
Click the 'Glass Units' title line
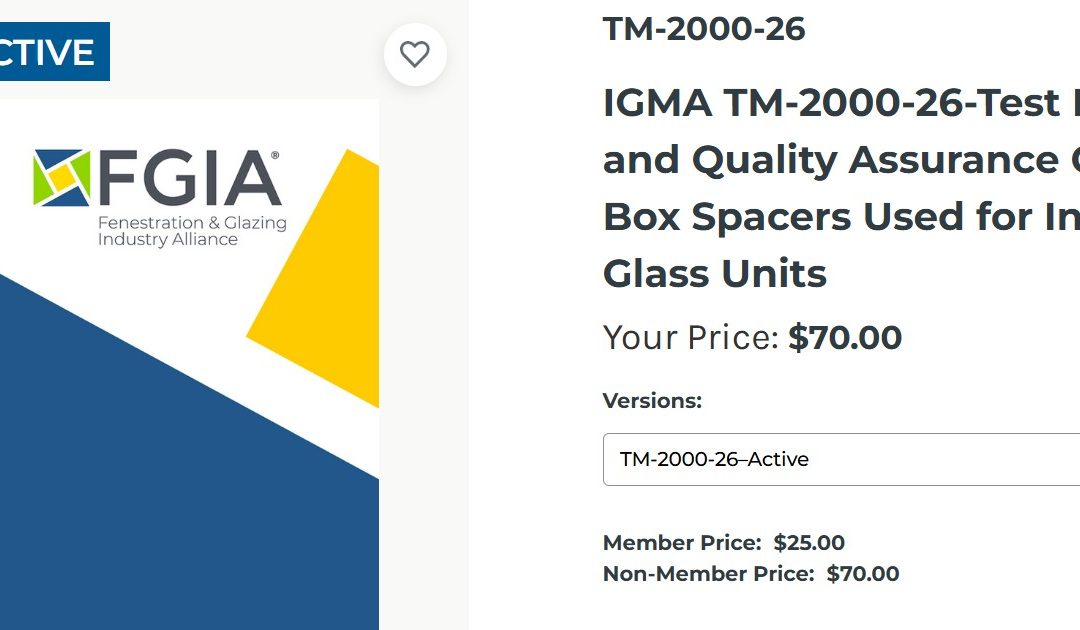tap(714, 273)
